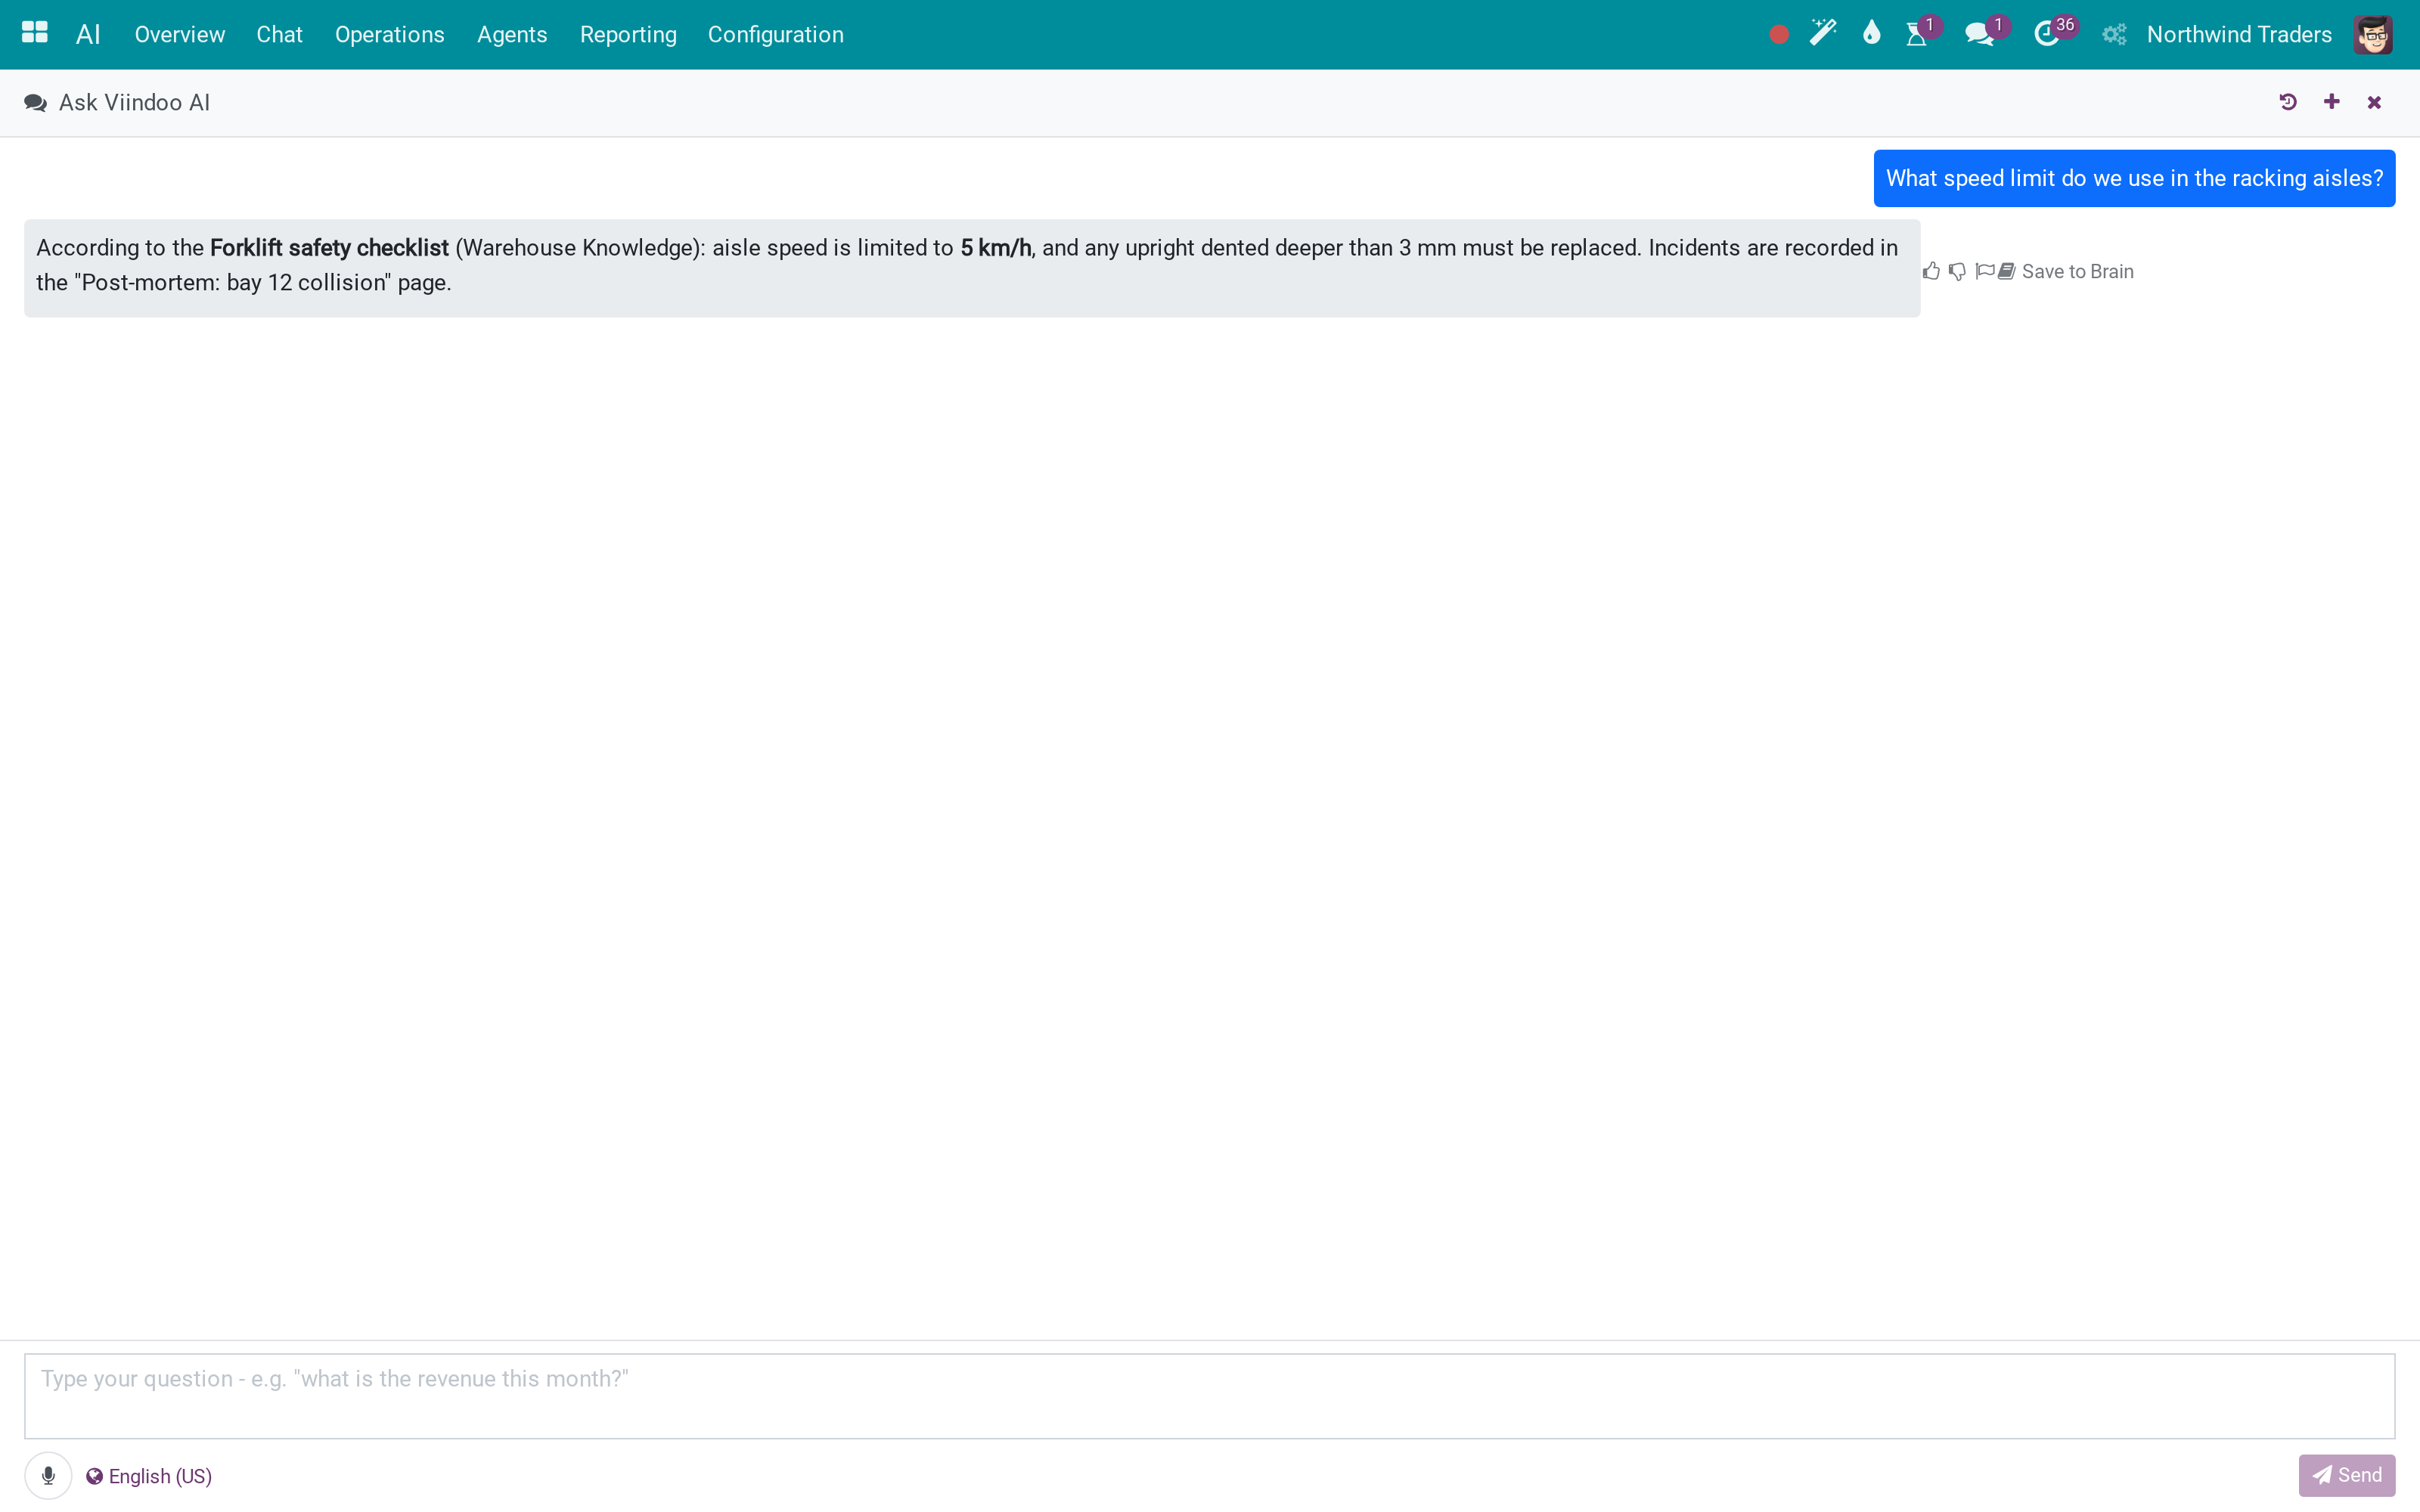Viewport: 2420px width, 1512px height.
Task: Click the bold 5 km/h value
Action: coord(995,248)
